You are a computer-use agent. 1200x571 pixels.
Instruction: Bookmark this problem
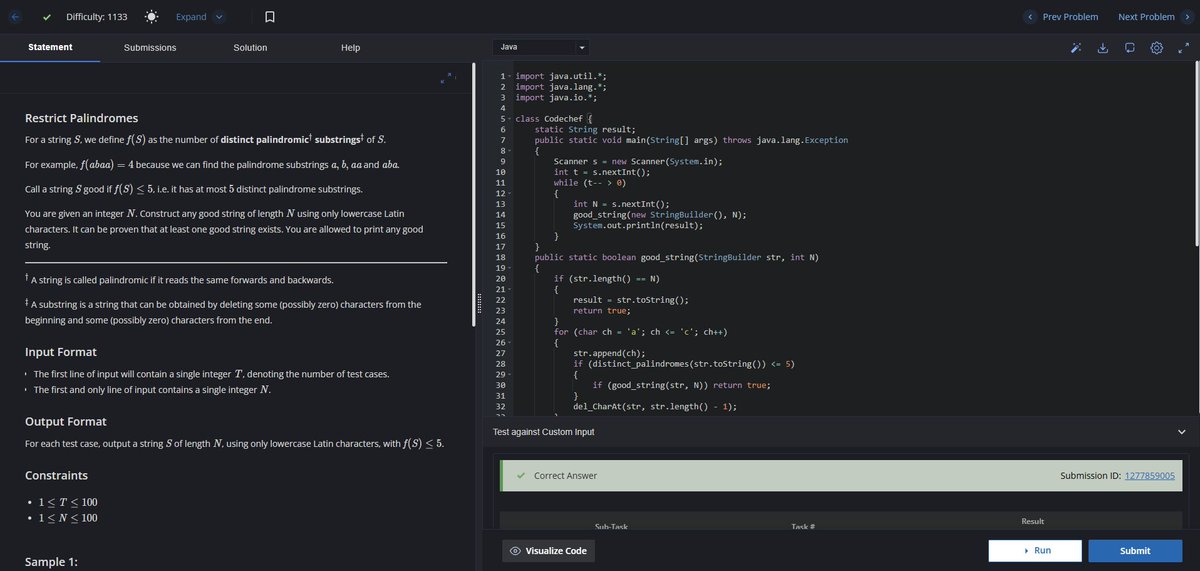271,17
